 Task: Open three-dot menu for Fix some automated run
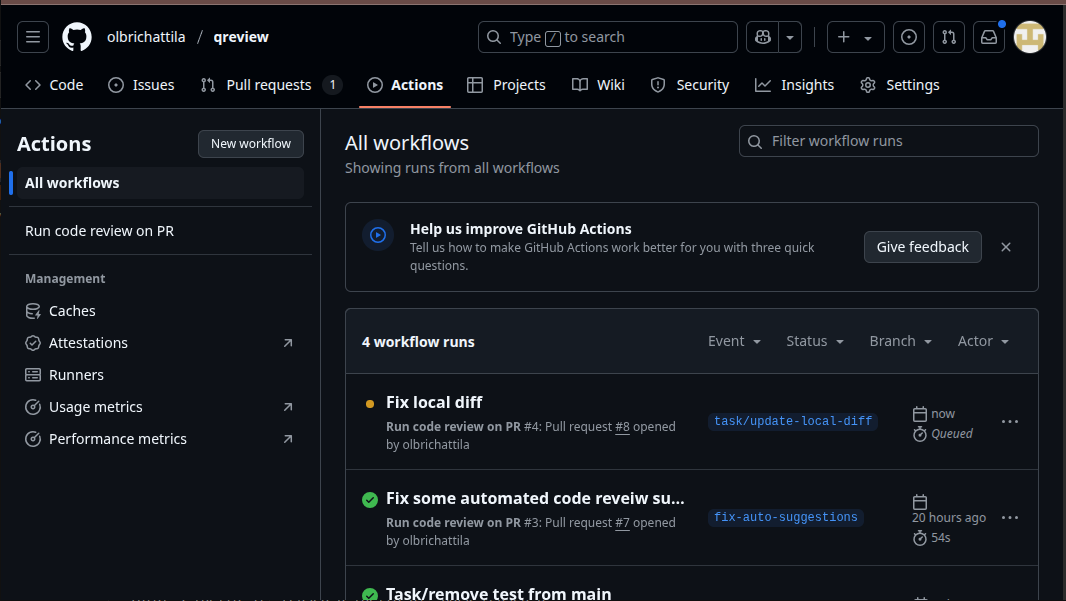[1010, 517]
